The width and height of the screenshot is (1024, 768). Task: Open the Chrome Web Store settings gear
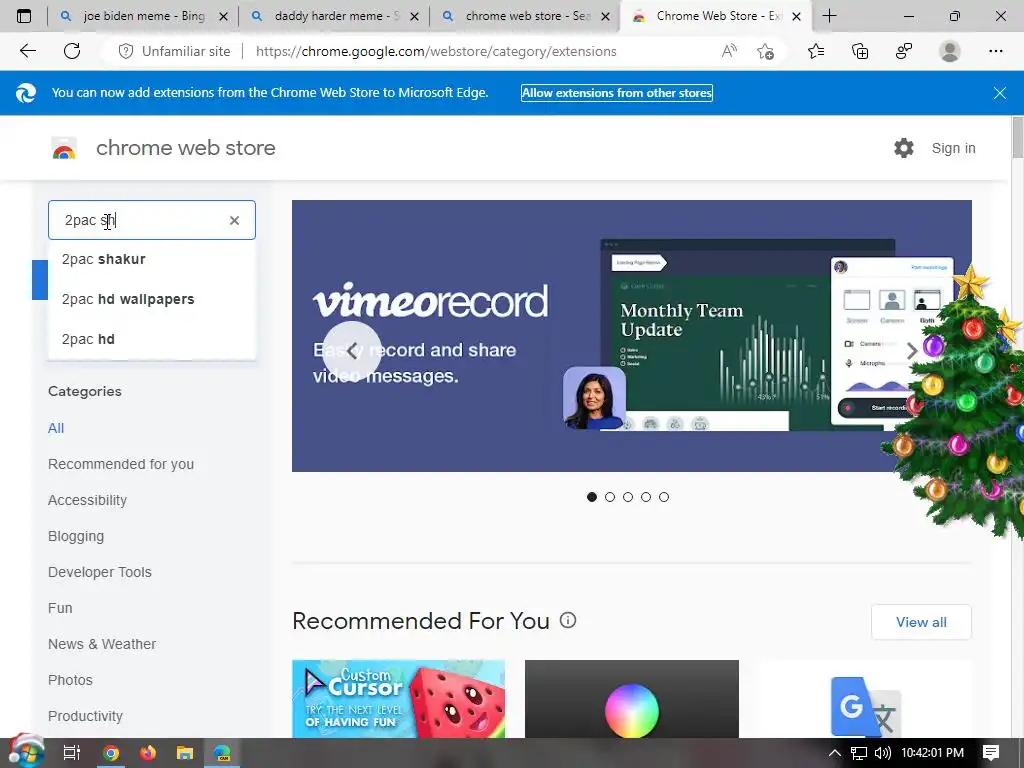[904, 148]
